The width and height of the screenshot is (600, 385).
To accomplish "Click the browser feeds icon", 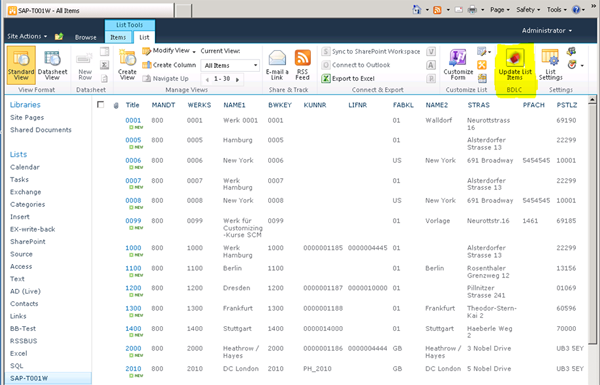I will (437, 10).
